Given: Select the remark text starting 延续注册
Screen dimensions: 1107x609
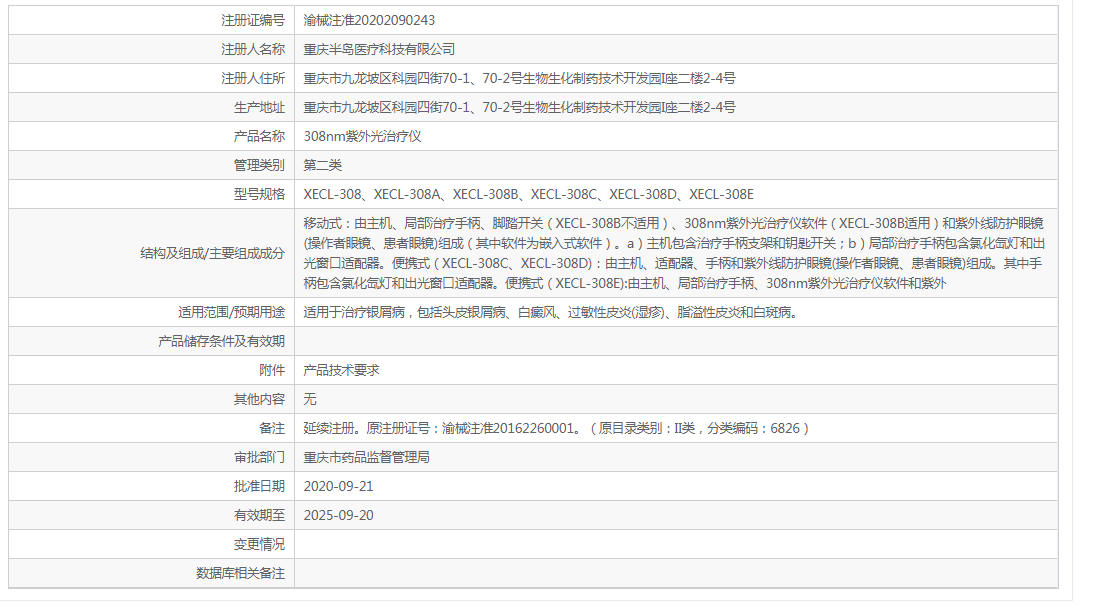Looking at the screenshot, I should (x=556, y=428).
